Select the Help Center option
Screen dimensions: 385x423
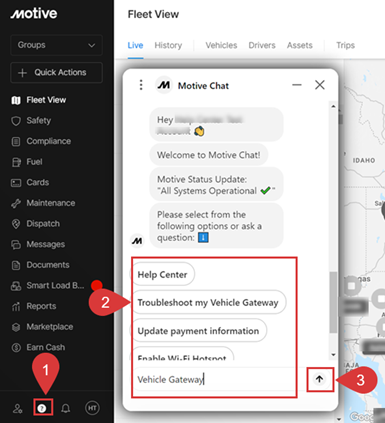(x=162, y=275)
